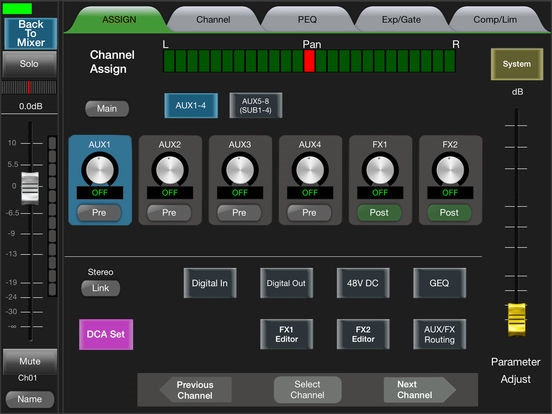
Task: Open AUX/FX Routing panel
Action: [x=439, y=334]
